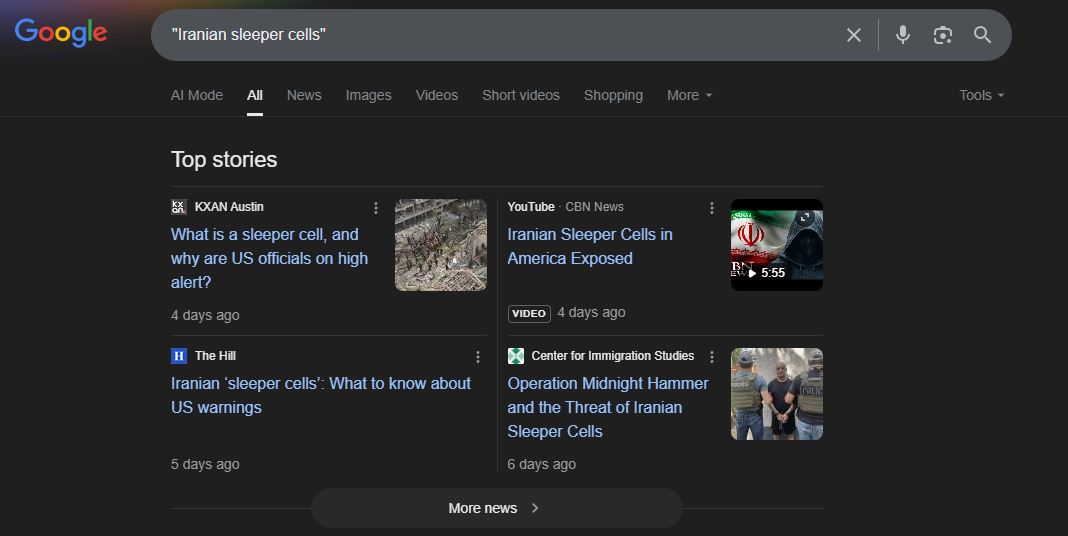1068x536 pixels.
Task: Switch to Videos tab
Action: coord(437,95)
